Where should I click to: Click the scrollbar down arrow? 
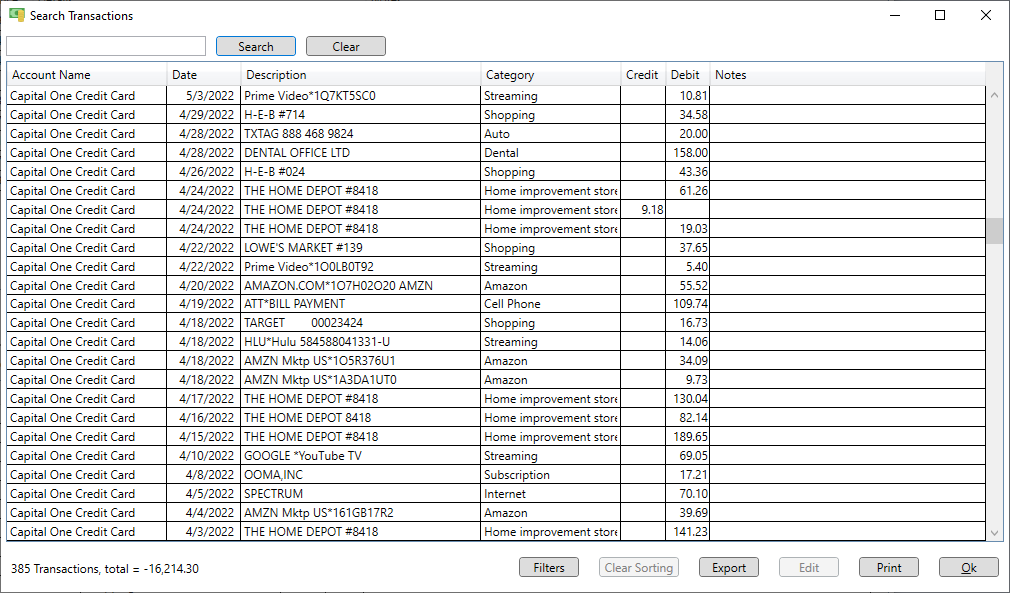click(x=994, y=533)
